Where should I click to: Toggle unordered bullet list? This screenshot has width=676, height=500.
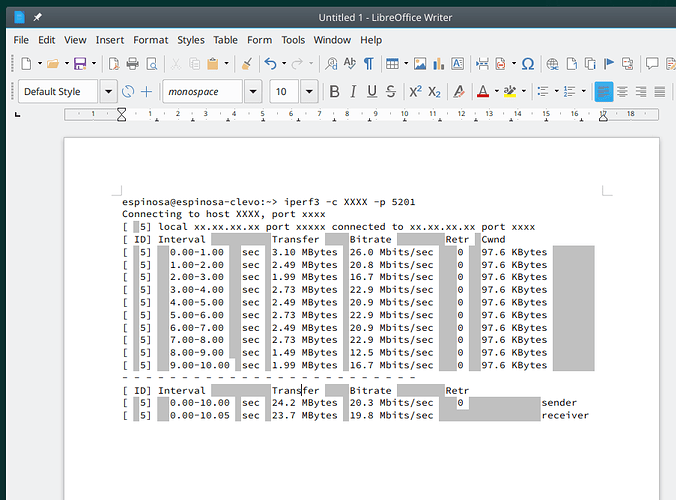543,91
